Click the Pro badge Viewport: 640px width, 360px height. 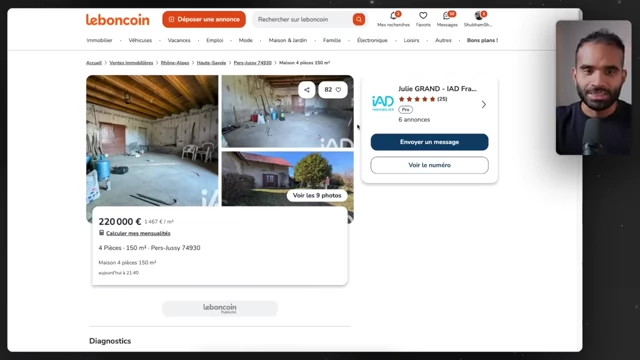click(x=405, y=110)
